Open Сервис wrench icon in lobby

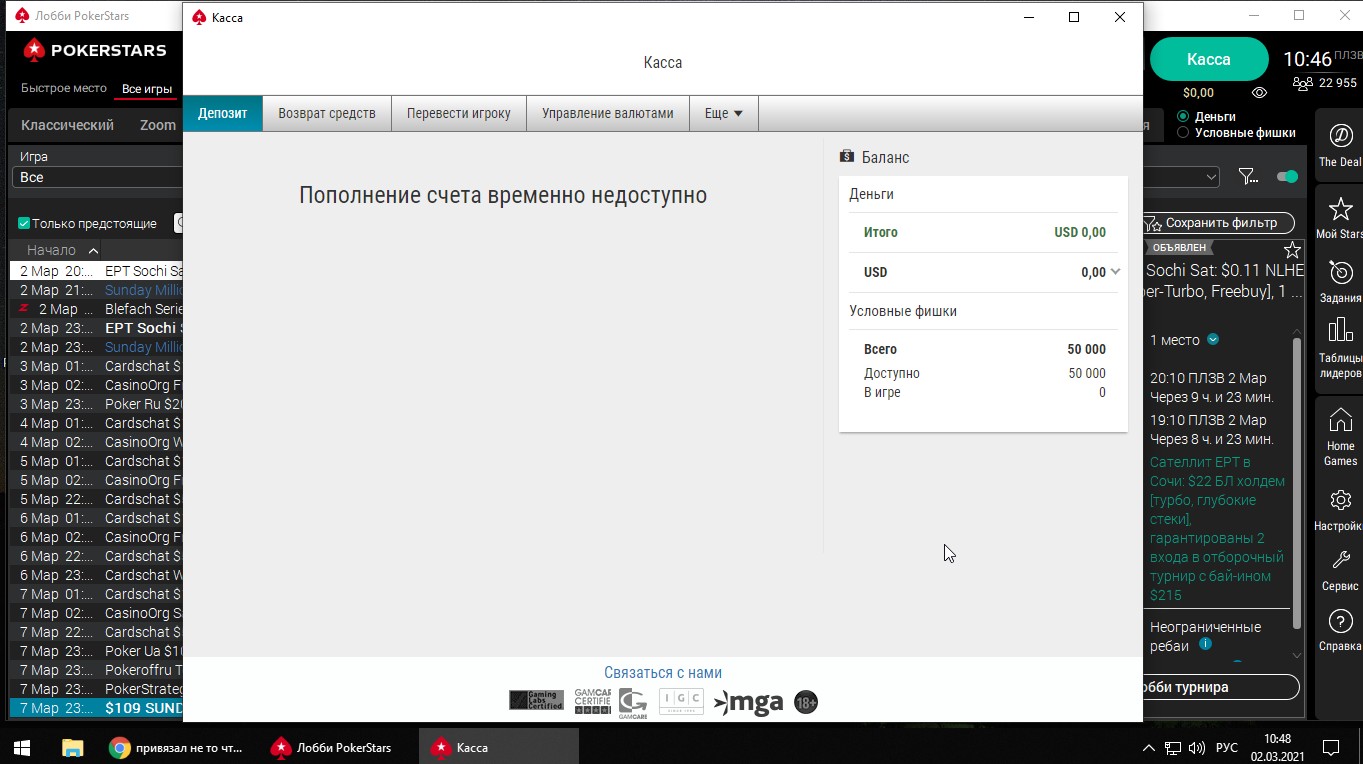pyautogui.click(x=1340, y=560)
